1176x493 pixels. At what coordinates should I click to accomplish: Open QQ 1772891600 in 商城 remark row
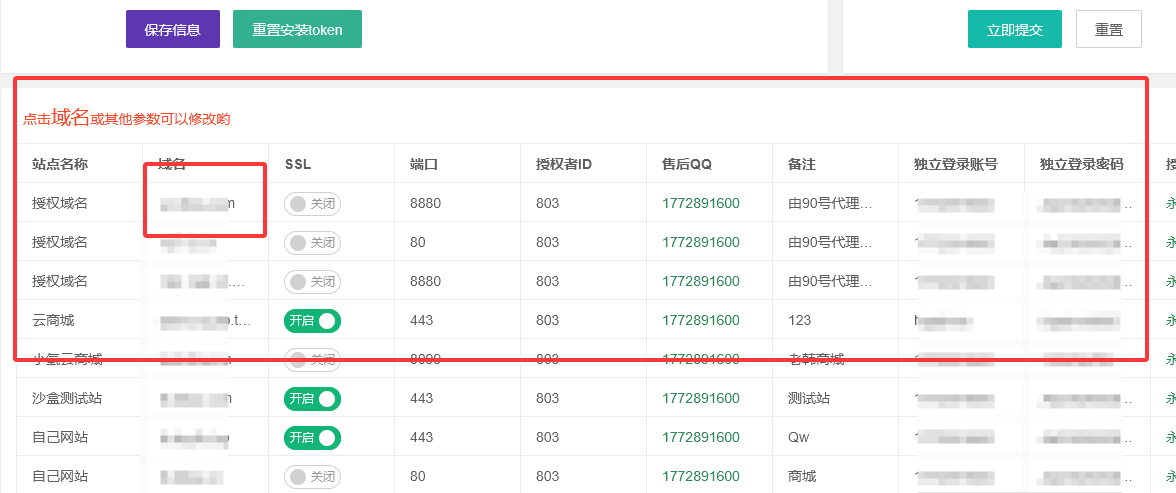coord(700,476)
